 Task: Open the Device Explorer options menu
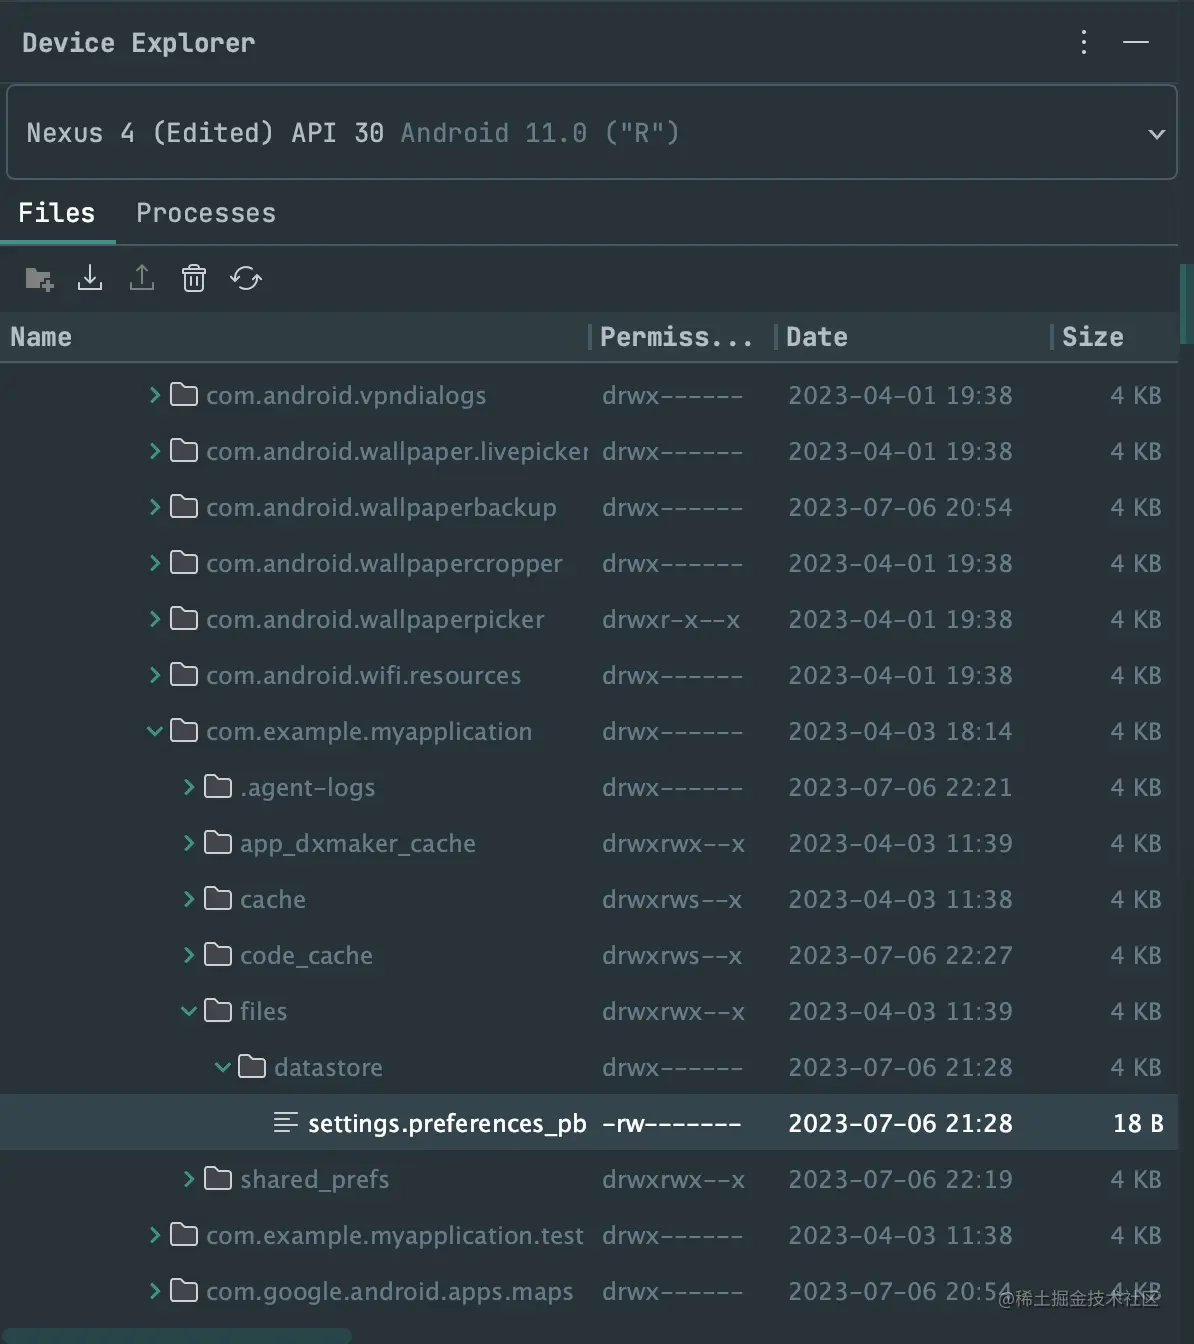(1084, 42)
